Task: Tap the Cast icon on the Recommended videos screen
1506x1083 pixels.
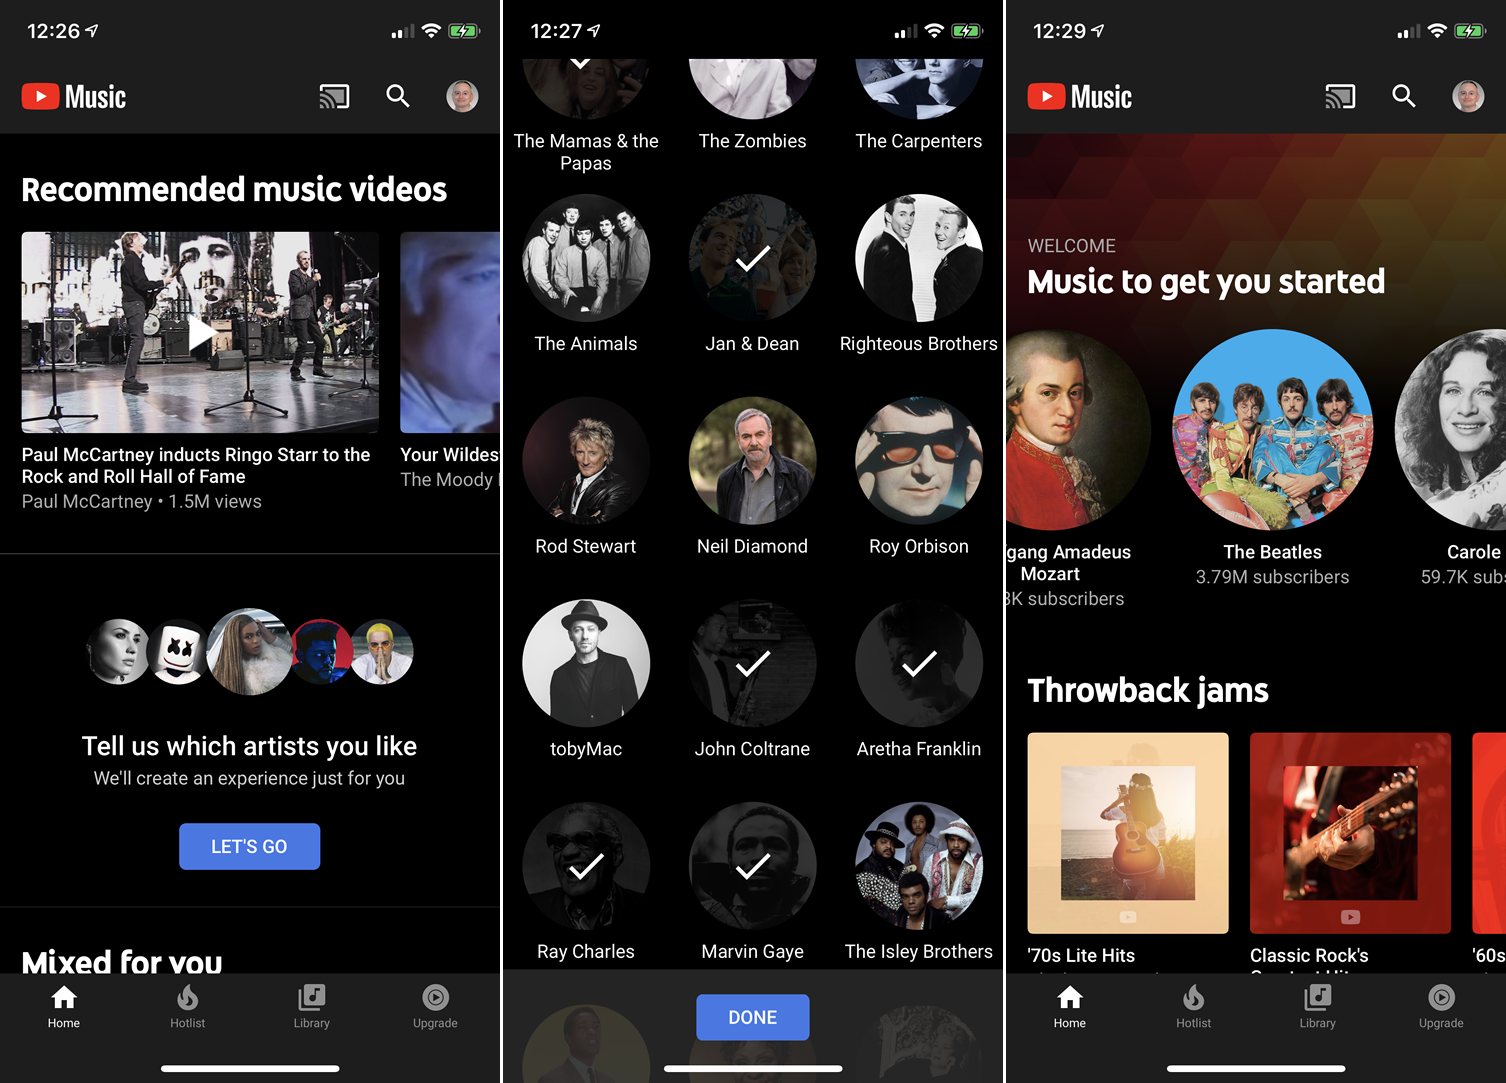Action: [334, 97]
